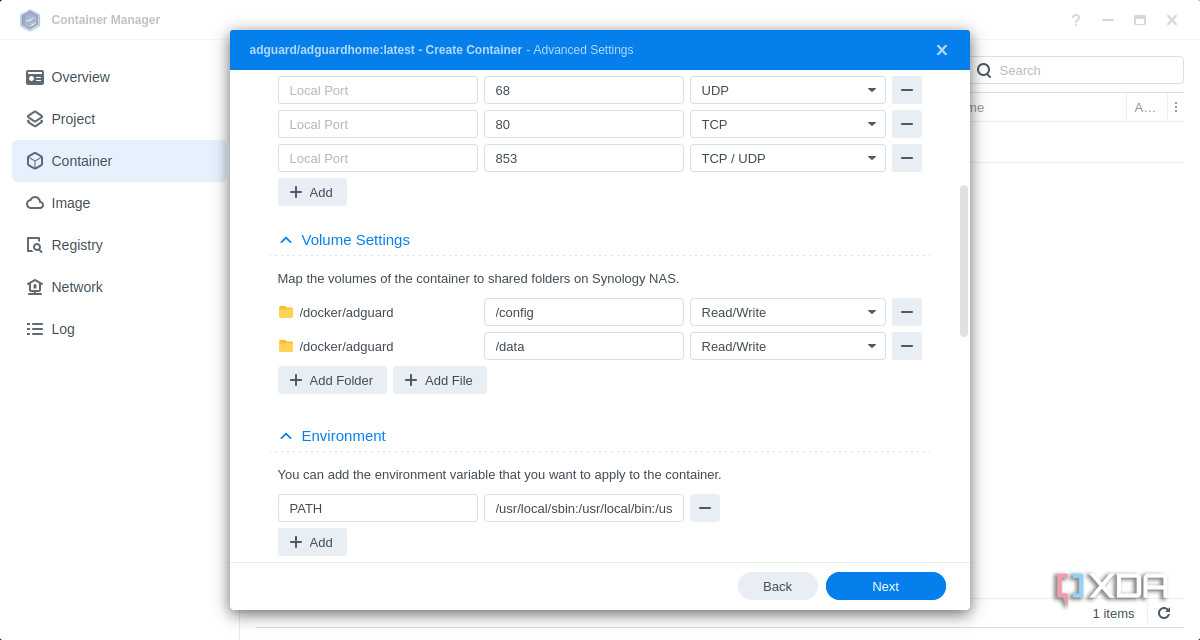Open the Image section
1200x640 pixels.
(120, 203)
